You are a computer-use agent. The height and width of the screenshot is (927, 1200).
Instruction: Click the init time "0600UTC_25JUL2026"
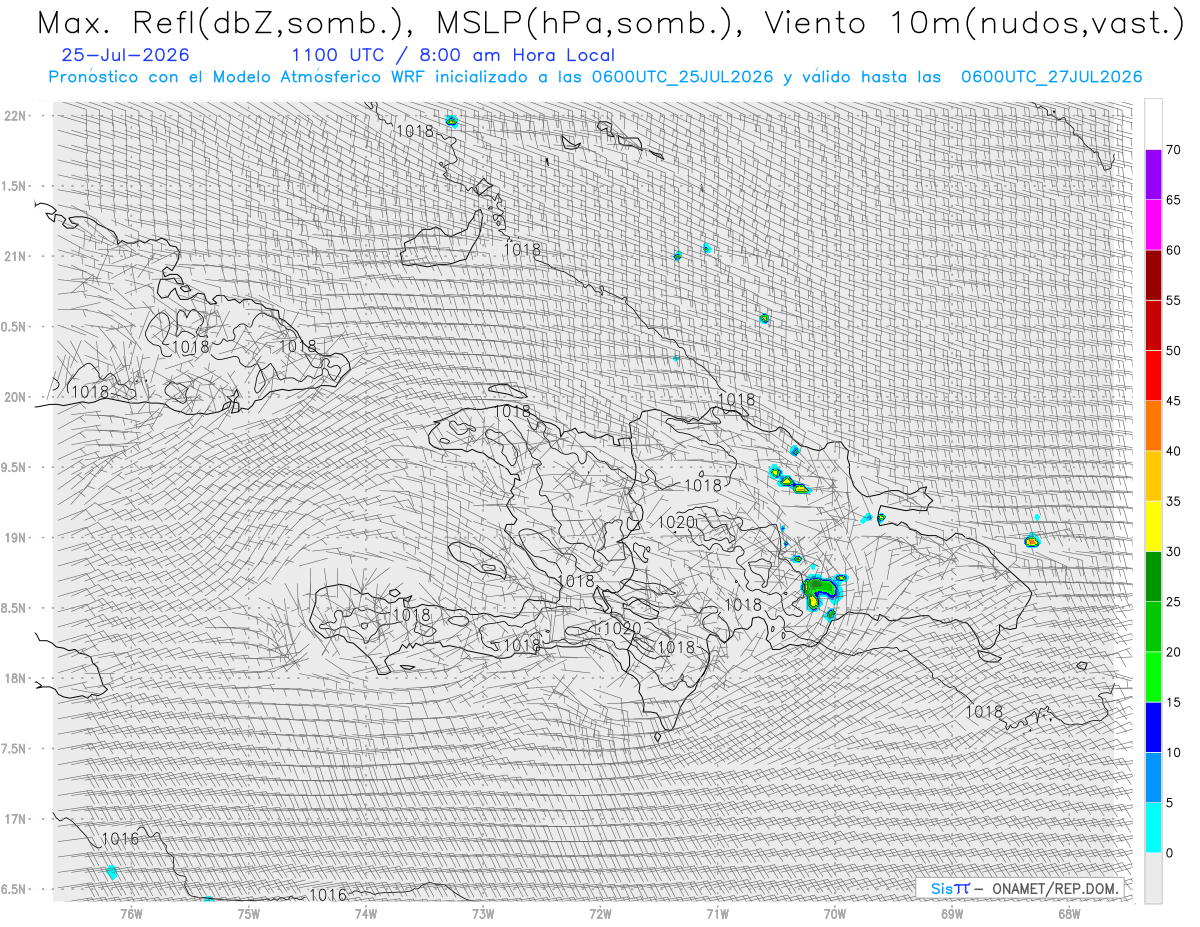pyautogui.click(x=682, y=77)
